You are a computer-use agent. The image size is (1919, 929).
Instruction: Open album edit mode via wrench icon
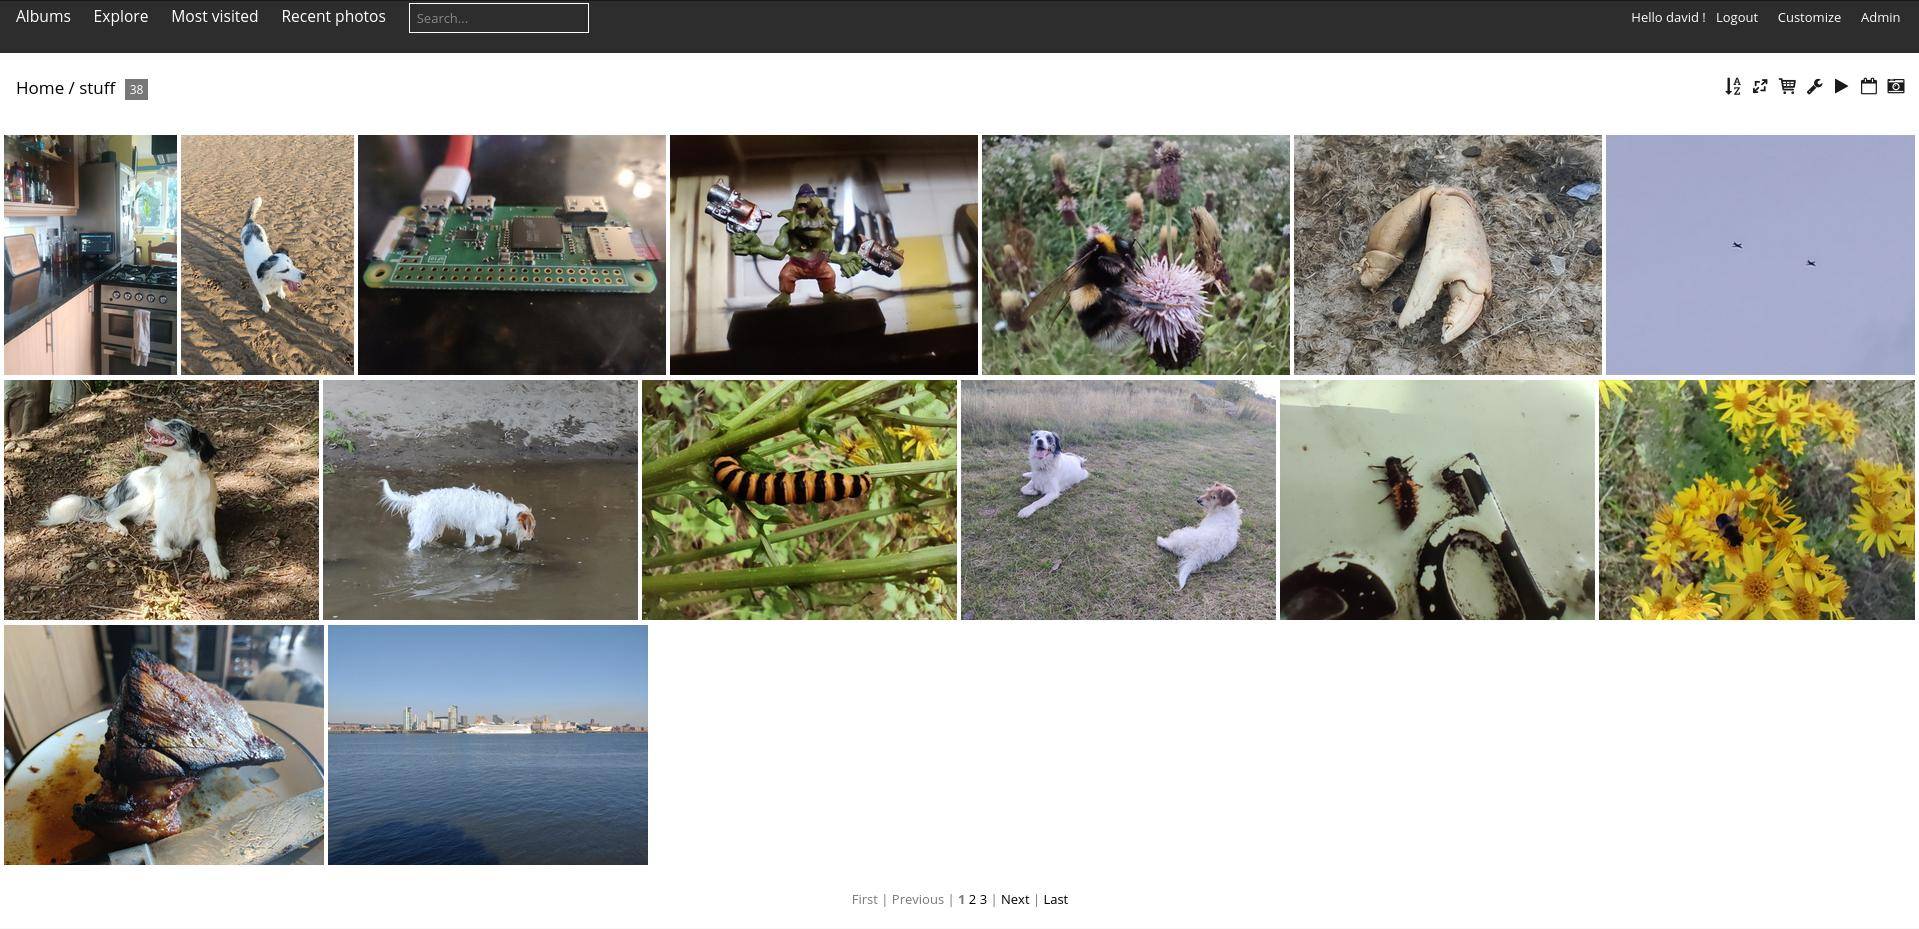coord(1814,87)
